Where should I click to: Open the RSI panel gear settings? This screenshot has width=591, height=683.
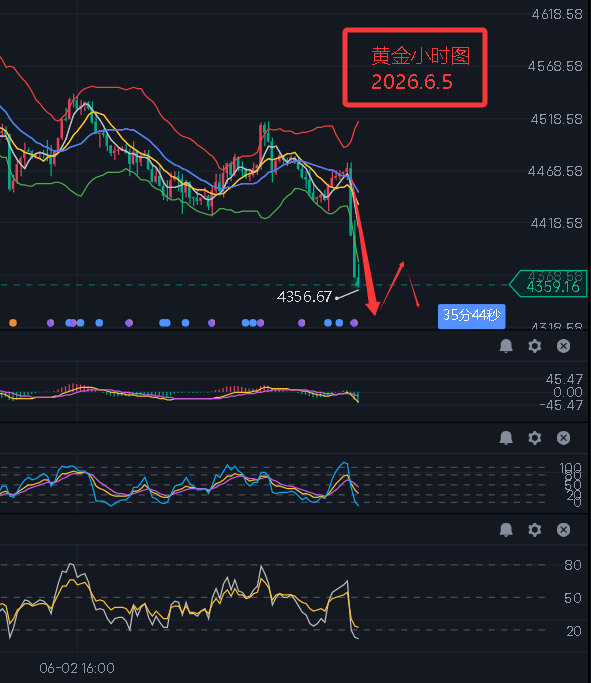(x=534, y=530)
